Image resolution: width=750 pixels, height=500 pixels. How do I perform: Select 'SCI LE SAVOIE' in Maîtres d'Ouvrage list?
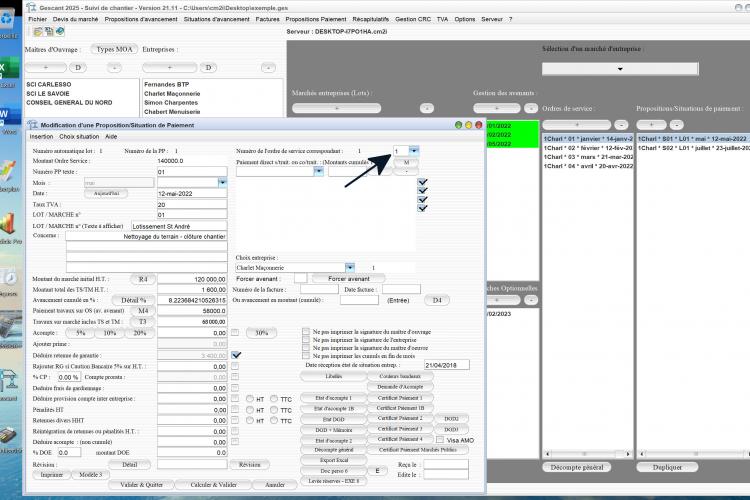[x=48, y=94]
